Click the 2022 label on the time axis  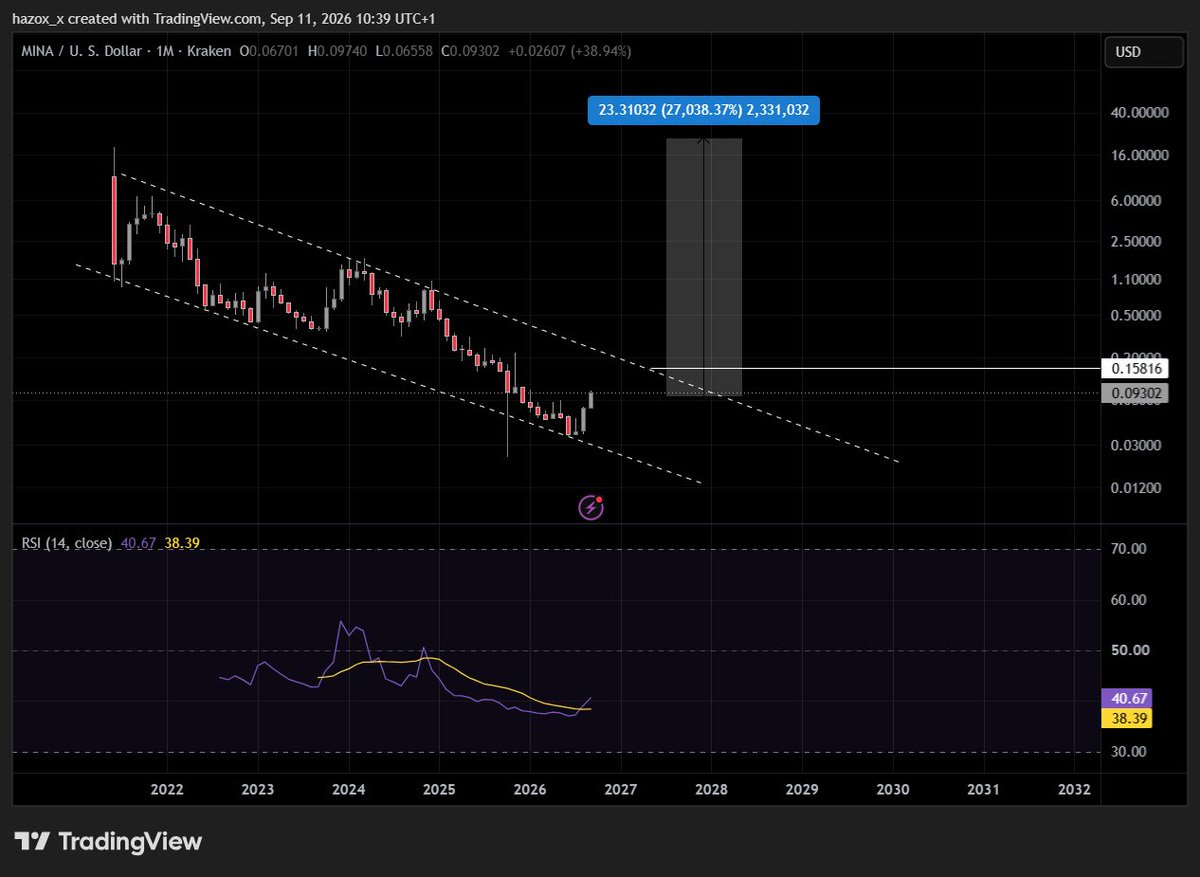coord(167,789)
